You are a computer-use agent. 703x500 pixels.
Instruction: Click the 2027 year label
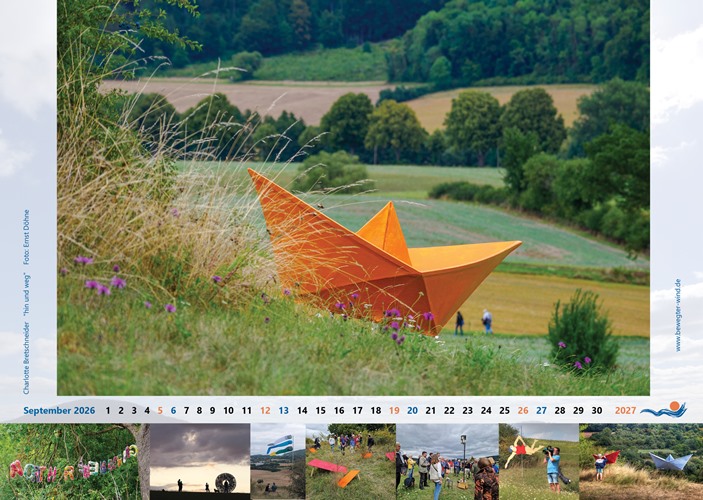coord(625,410)
